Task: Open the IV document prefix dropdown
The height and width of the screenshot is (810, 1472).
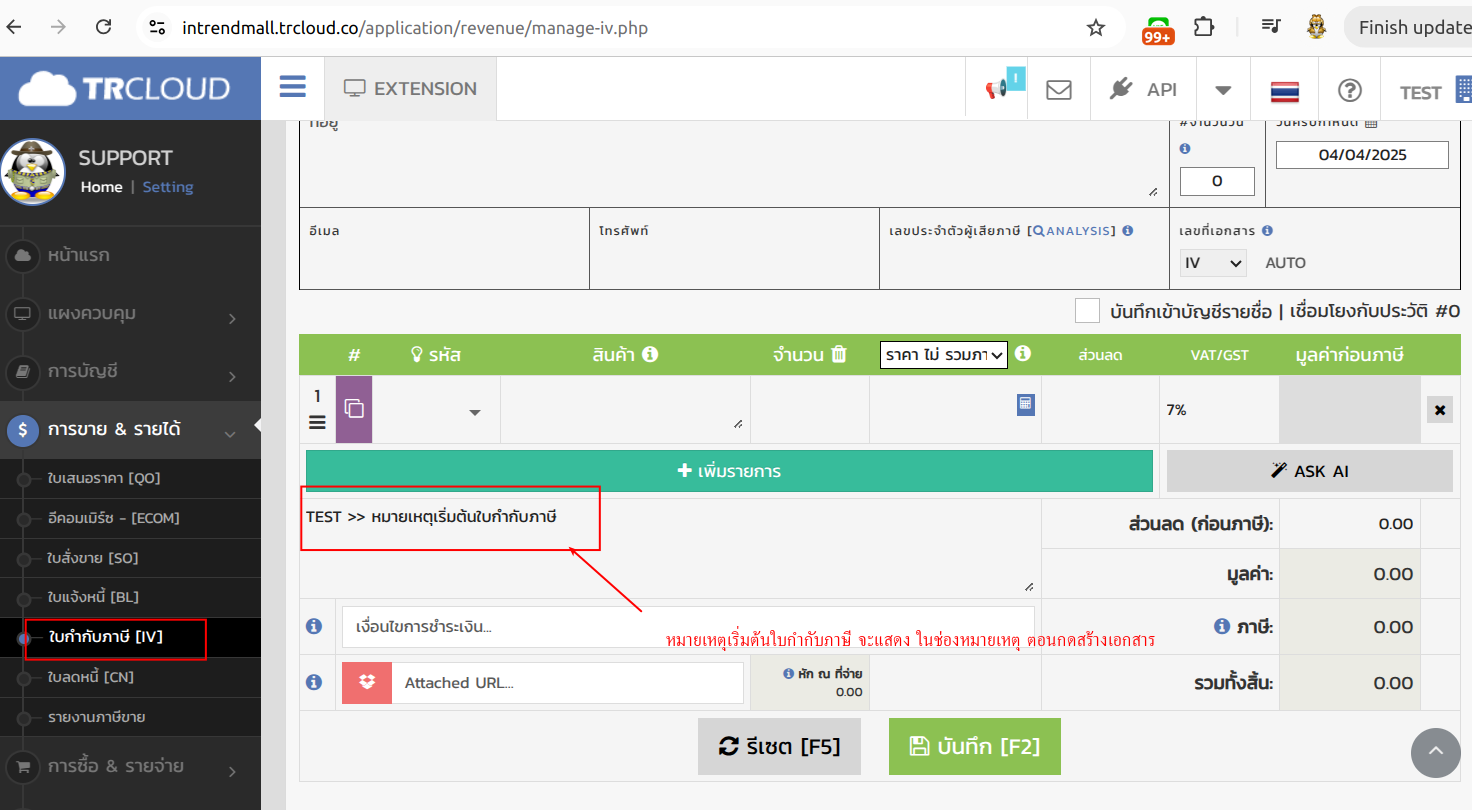Action: (1213, 263)
